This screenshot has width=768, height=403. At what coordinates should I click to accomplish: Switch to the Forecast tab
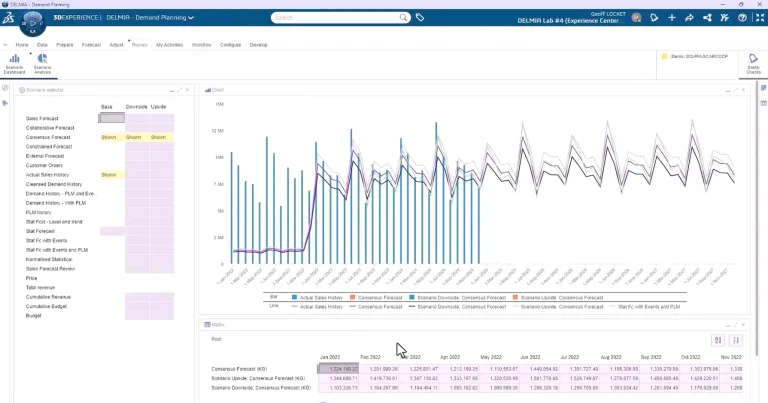[91, 45]
